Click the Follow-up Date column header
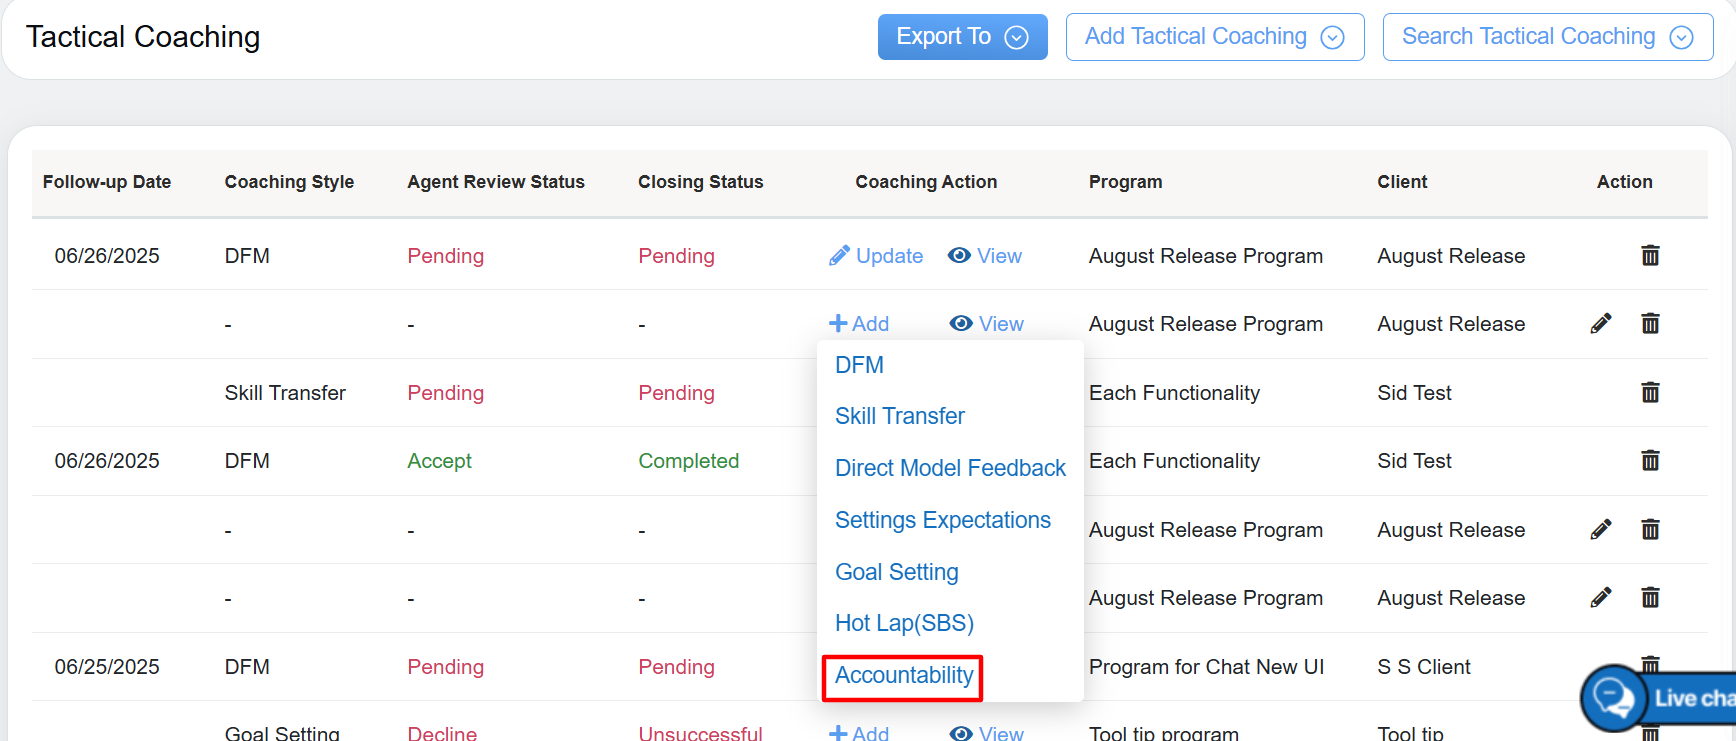The height and width of the screenshot is (741, 1736). (107, 182)
